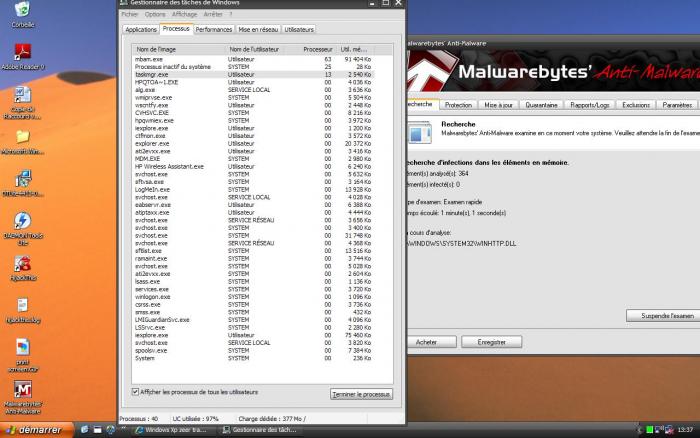Select the HPQTOA~1.EXE process row
Image resolution: width=700 pixels, height=438 pixels.
coord(253,82)
